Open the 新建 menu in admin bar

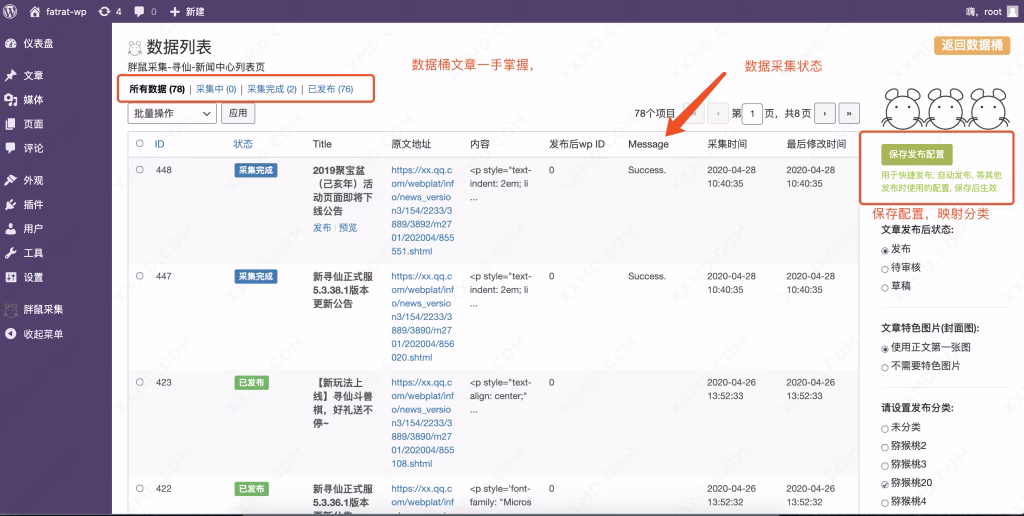(186, 11)
